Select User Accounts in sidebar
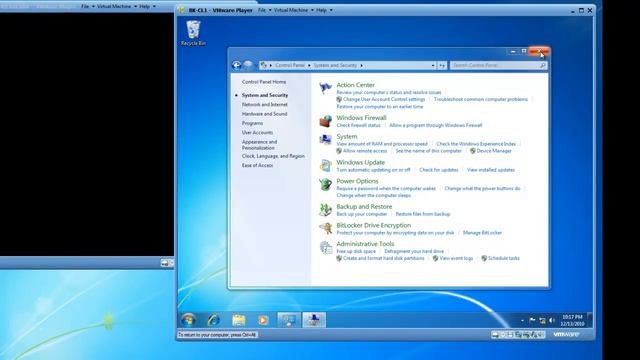 click(257, 133)
